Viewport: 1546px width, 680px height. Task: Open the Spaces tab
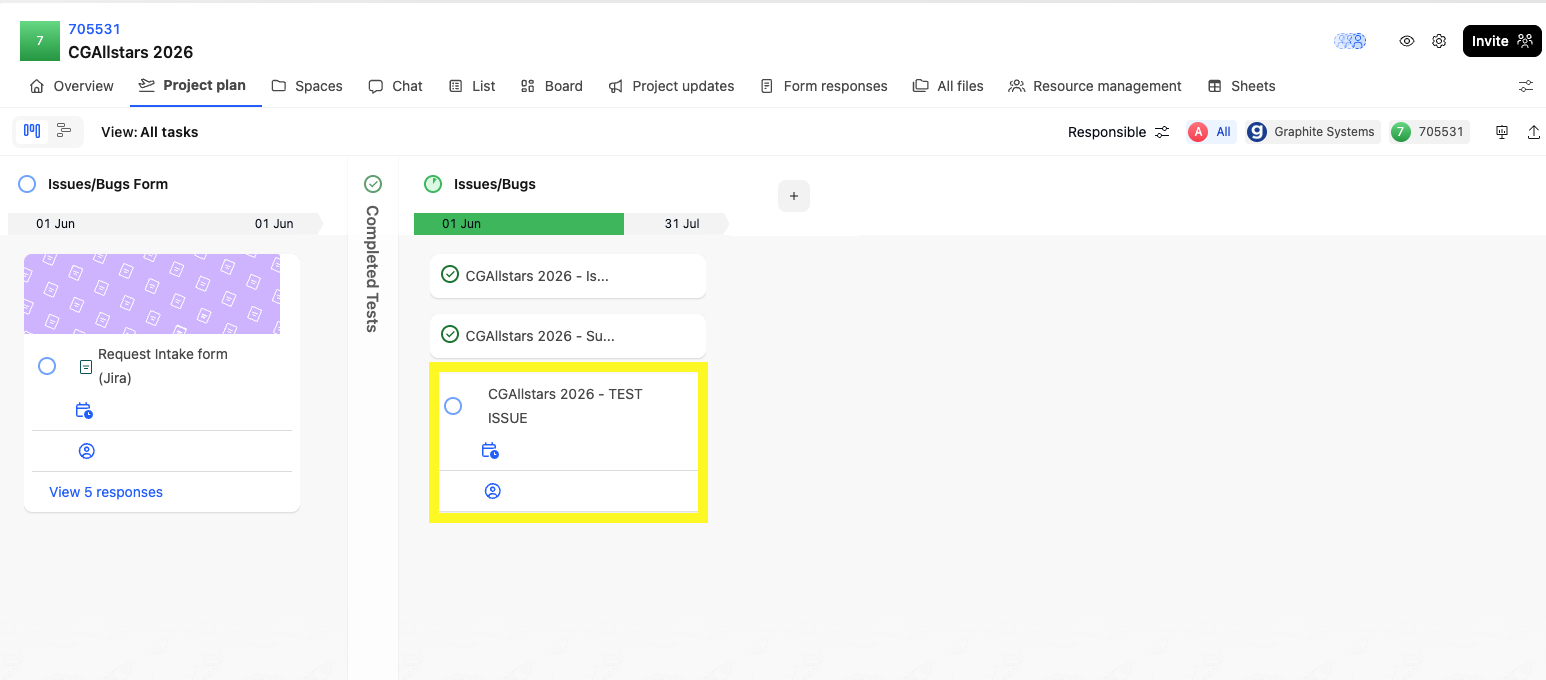(307, 86)
